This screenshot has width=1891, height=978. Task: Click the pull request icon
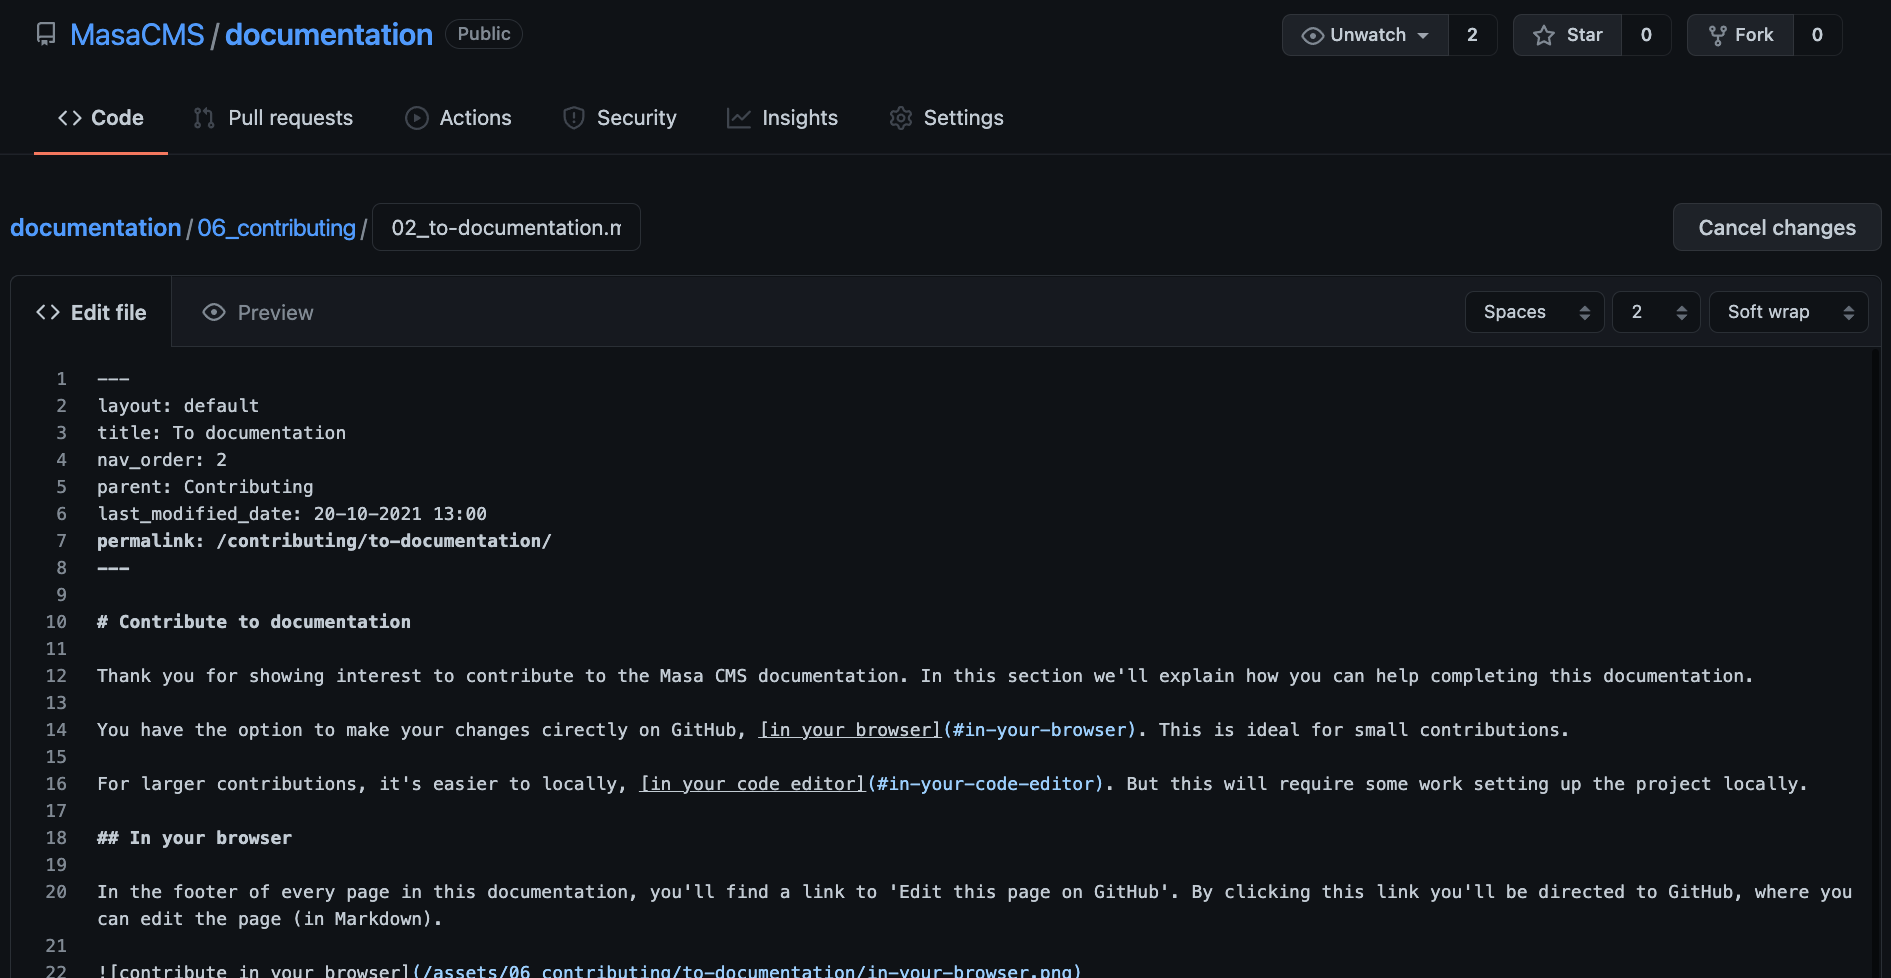click(204, 118)
